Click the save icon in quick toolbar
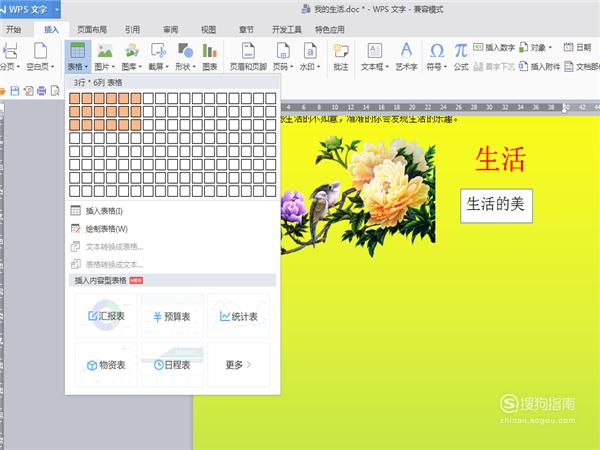 [15, 91]
